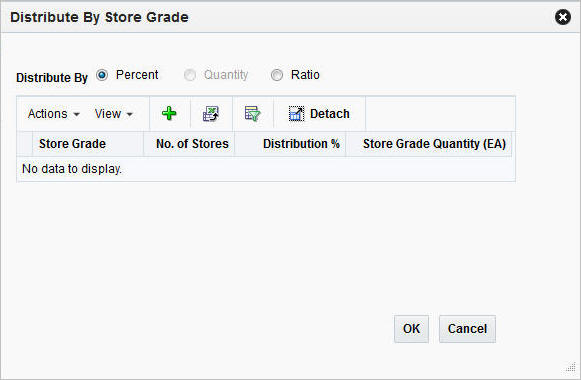Click the OK button

click(x=411, y=329)
